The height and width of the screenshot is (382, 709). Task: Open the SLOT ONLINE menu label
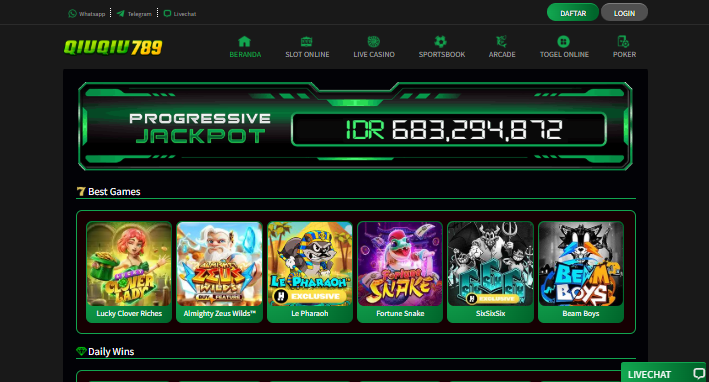pyautogui.click(x=307, y=55)
